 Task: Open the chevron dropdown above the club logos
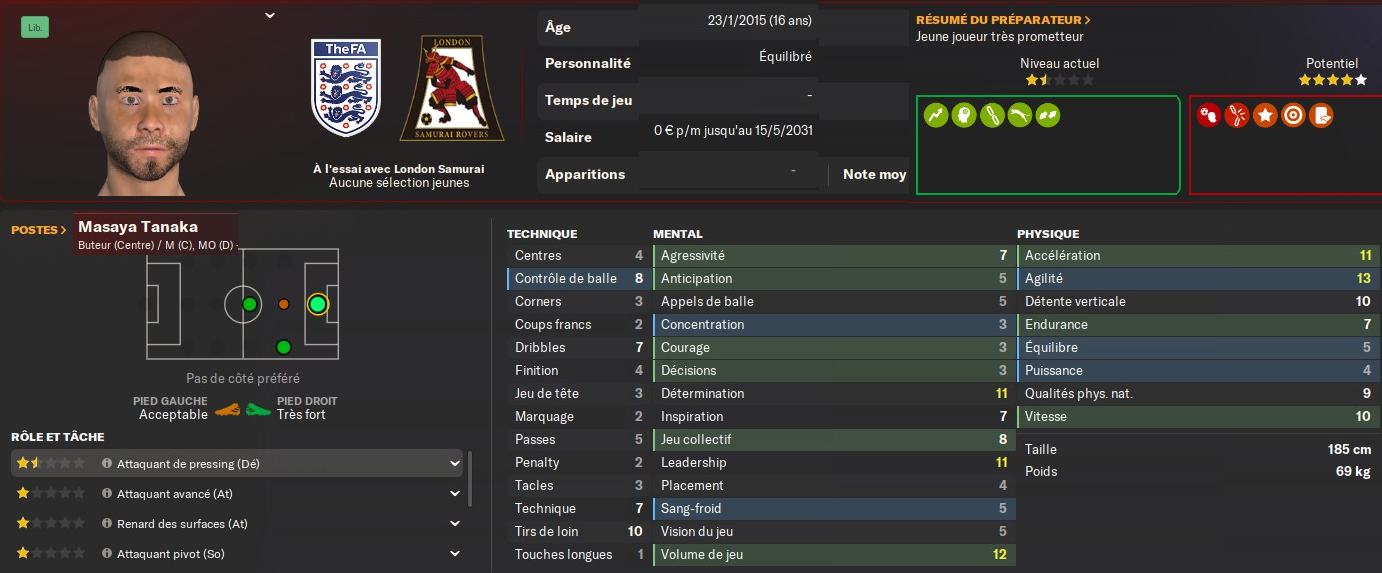pyautogui.click(x=269, y=15)
